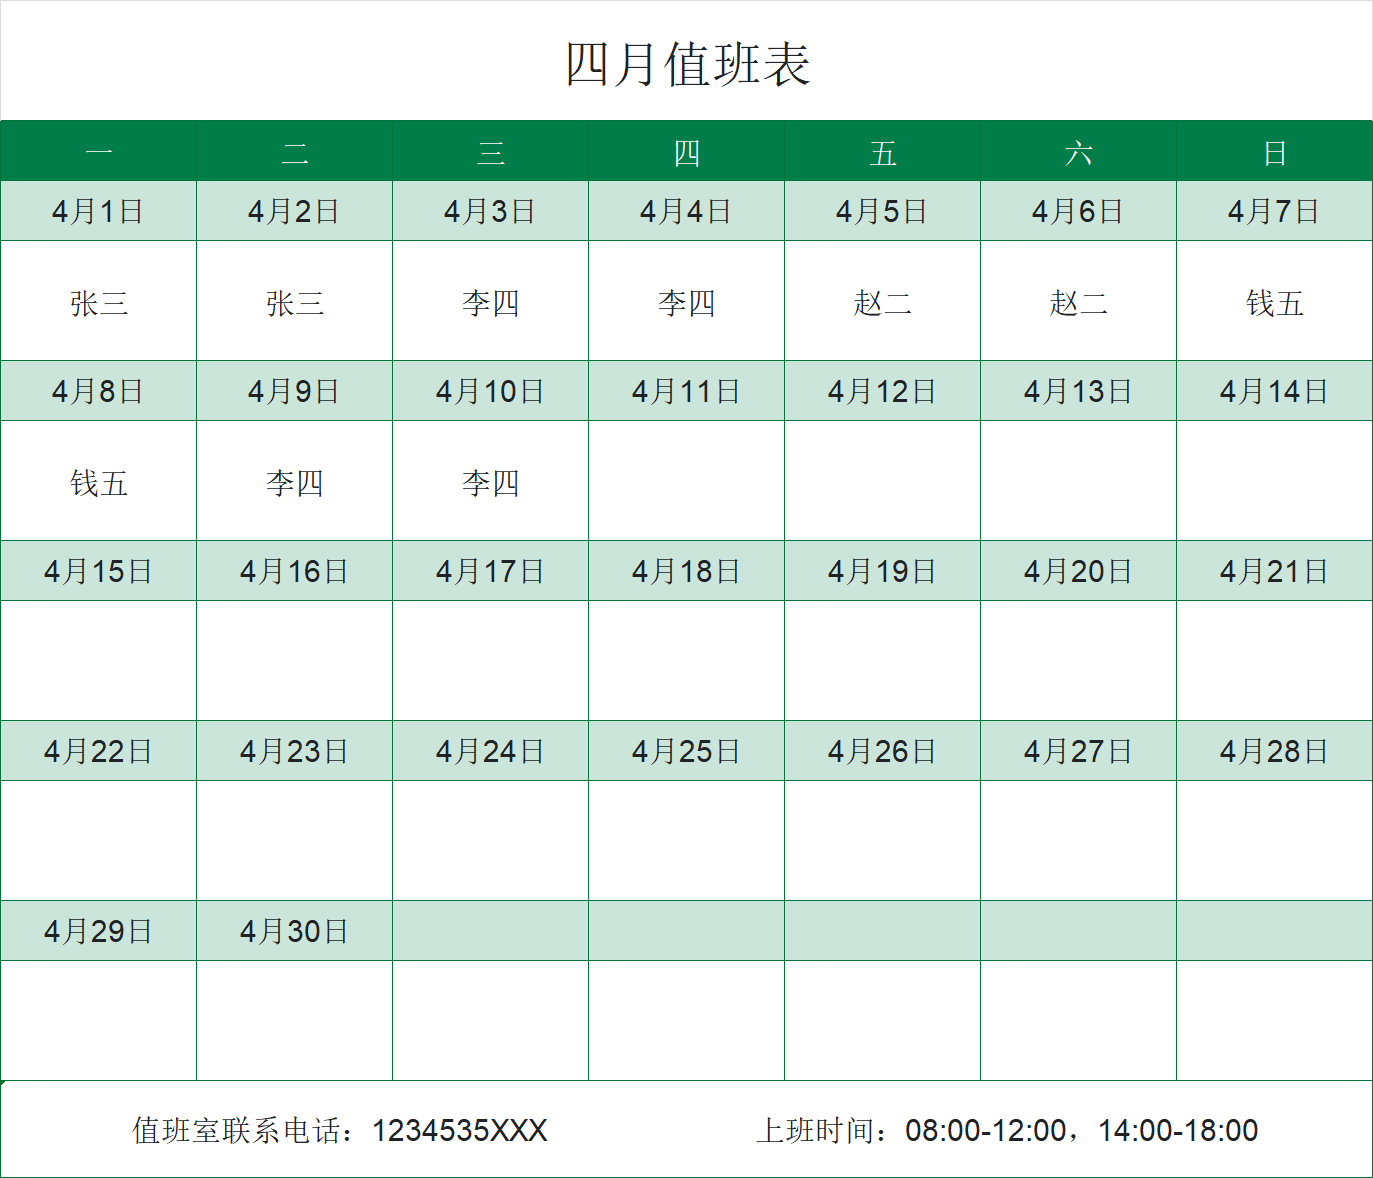Click the phone number 1234535XXX

point(460,1129)
